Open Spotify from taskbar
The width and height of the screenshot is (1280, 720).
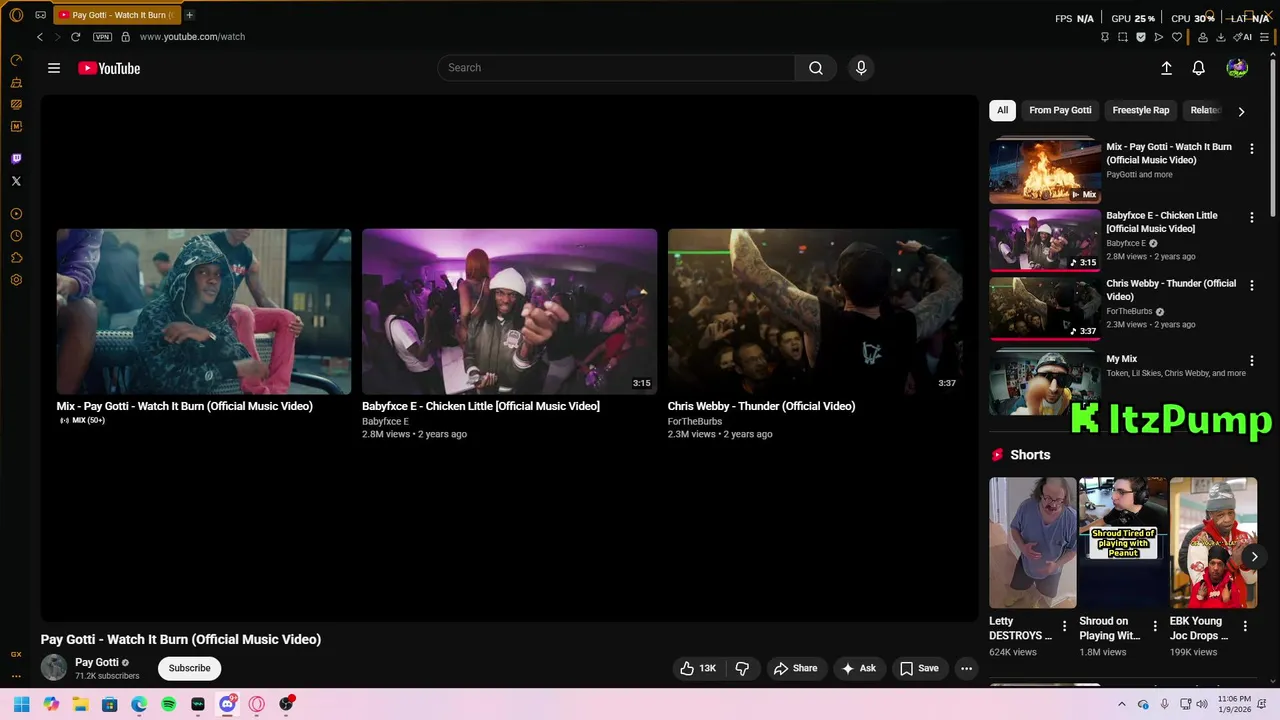tap(168, 704)
